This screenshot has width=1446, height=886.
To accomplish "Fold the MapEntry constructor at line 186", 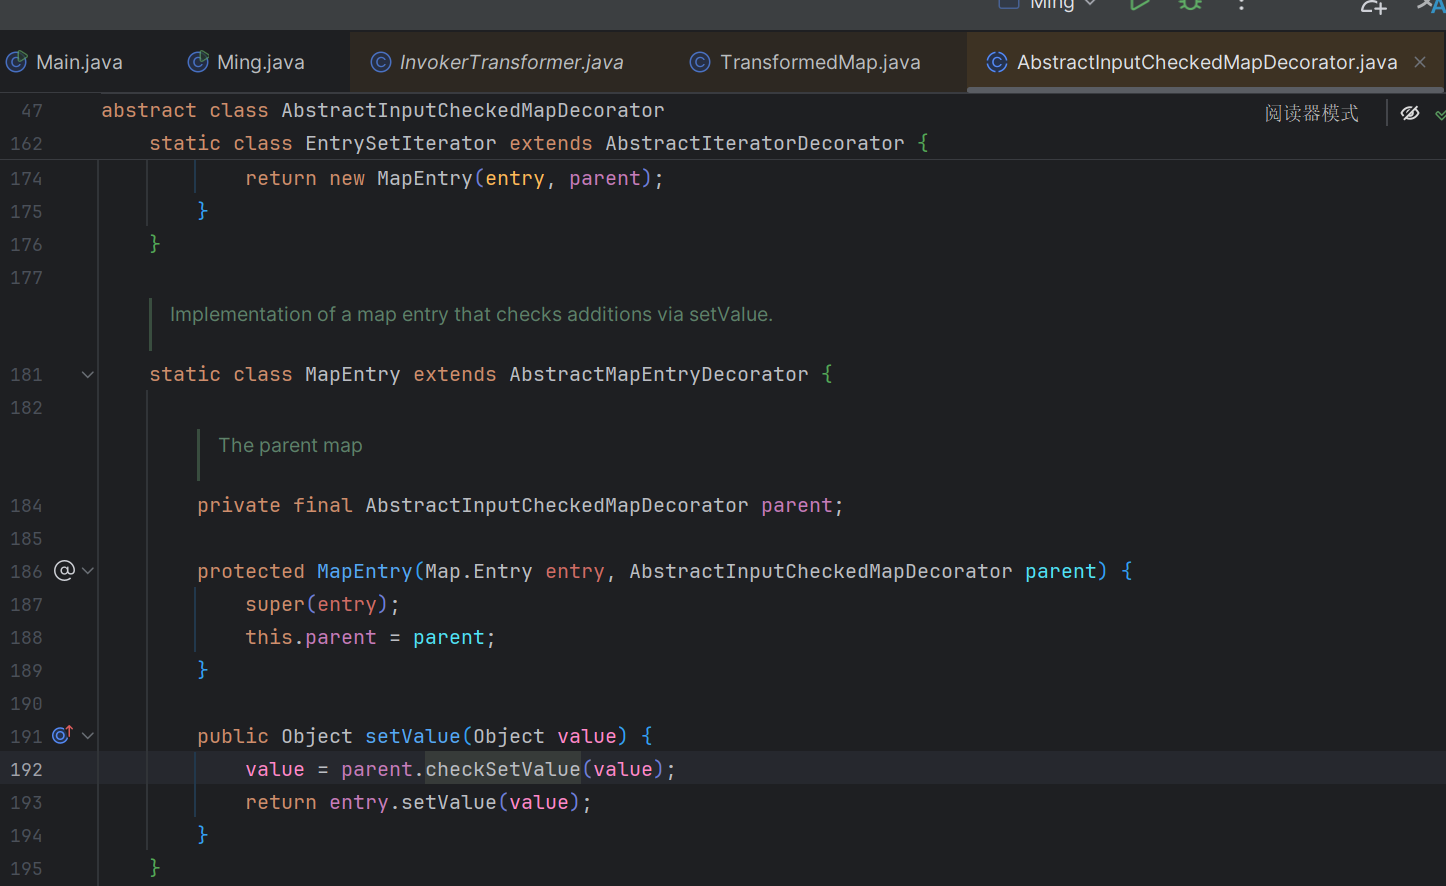I will 88,571.
